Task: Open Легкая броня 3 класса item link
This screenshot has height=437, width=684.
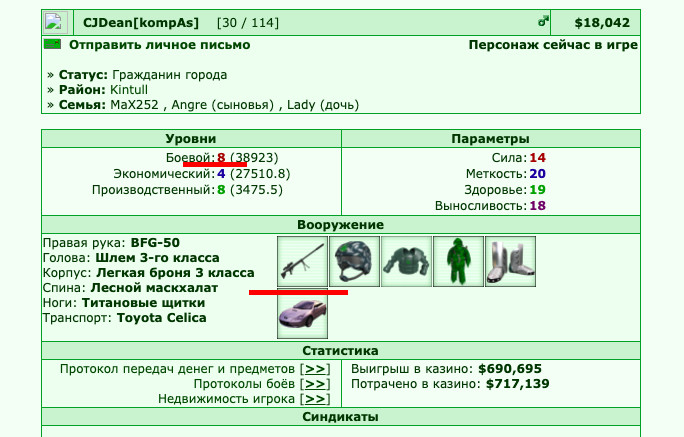Action: coord(175,273)
